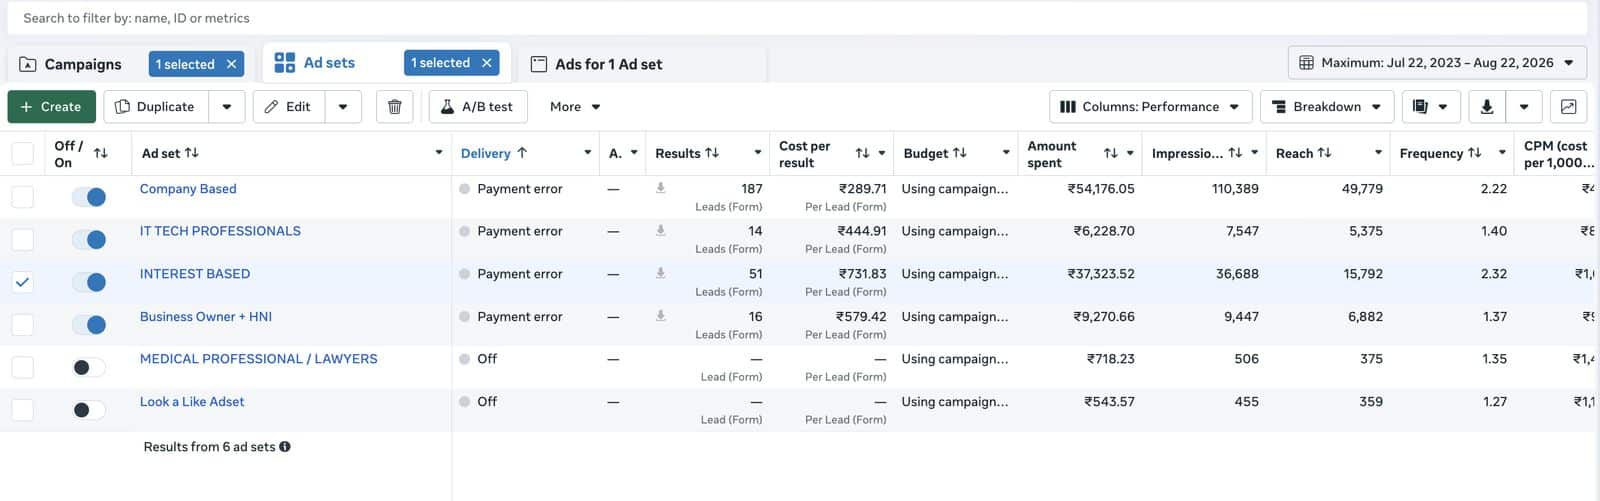The width and height of the screenshot is (1600, 501).
Task: Open the Edit options dropdown arrow
Action: tap(343, 107)
